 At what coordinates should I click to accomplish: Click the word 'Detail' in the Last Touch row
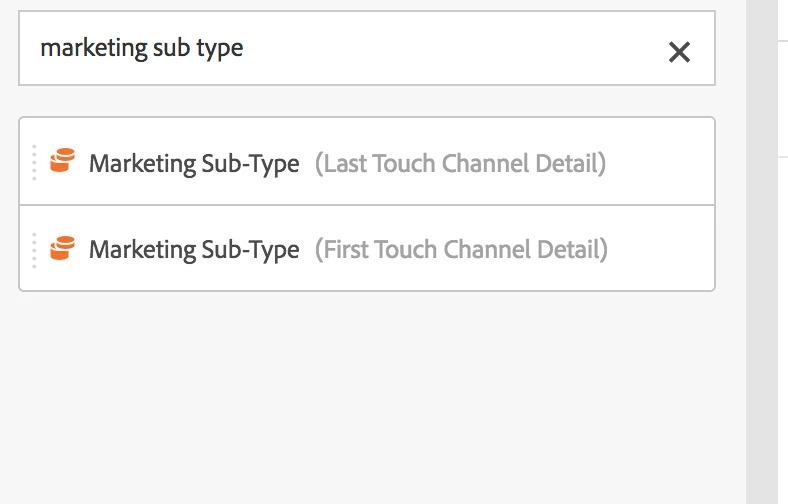(x=572, y=163)
